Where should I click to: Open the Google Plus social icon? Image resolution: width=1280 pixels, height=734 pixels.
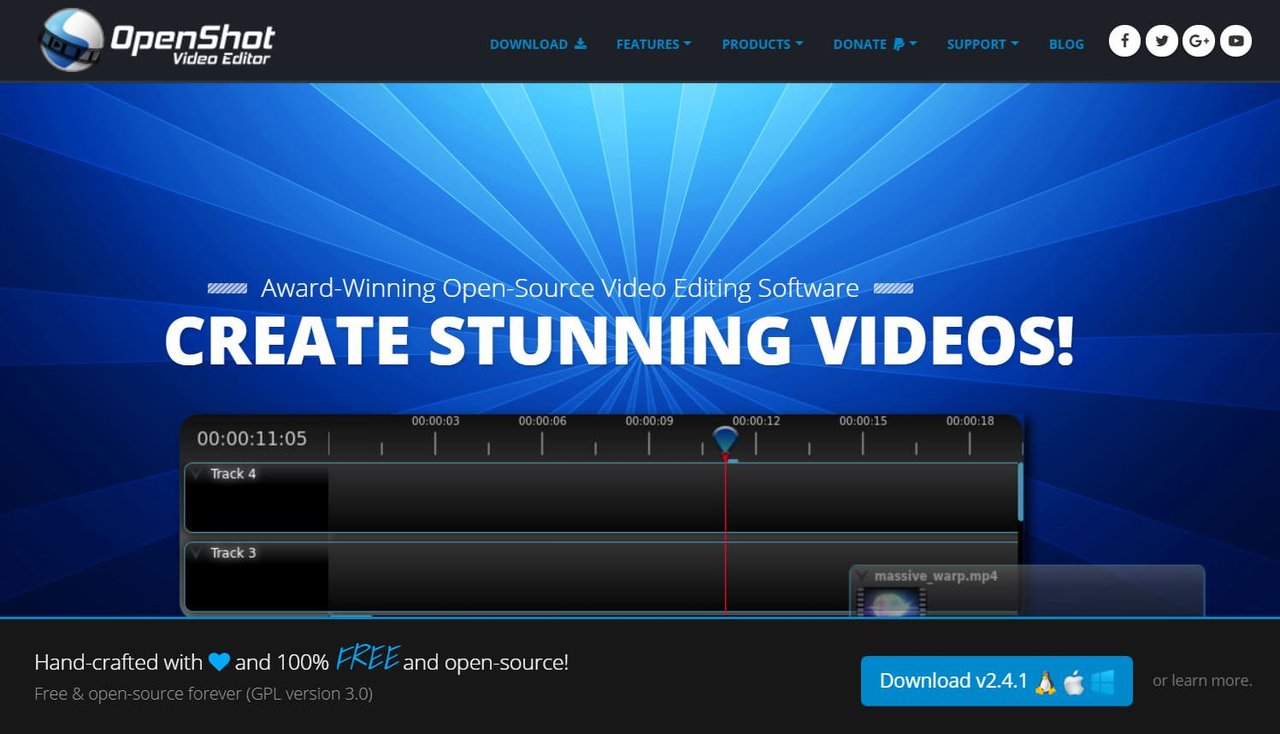tap(1199, 41)
